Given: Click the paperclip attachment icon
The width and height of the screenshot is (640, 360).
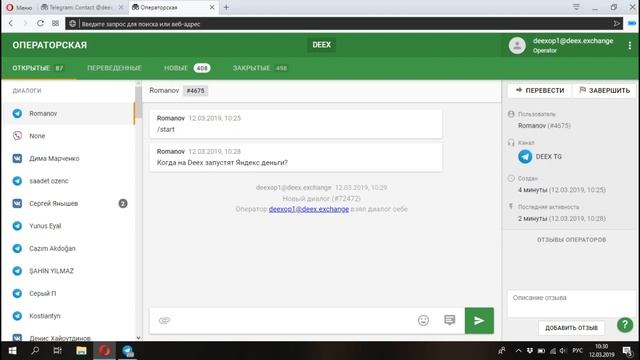Looking at the screenshot, I should pos(164,320).
